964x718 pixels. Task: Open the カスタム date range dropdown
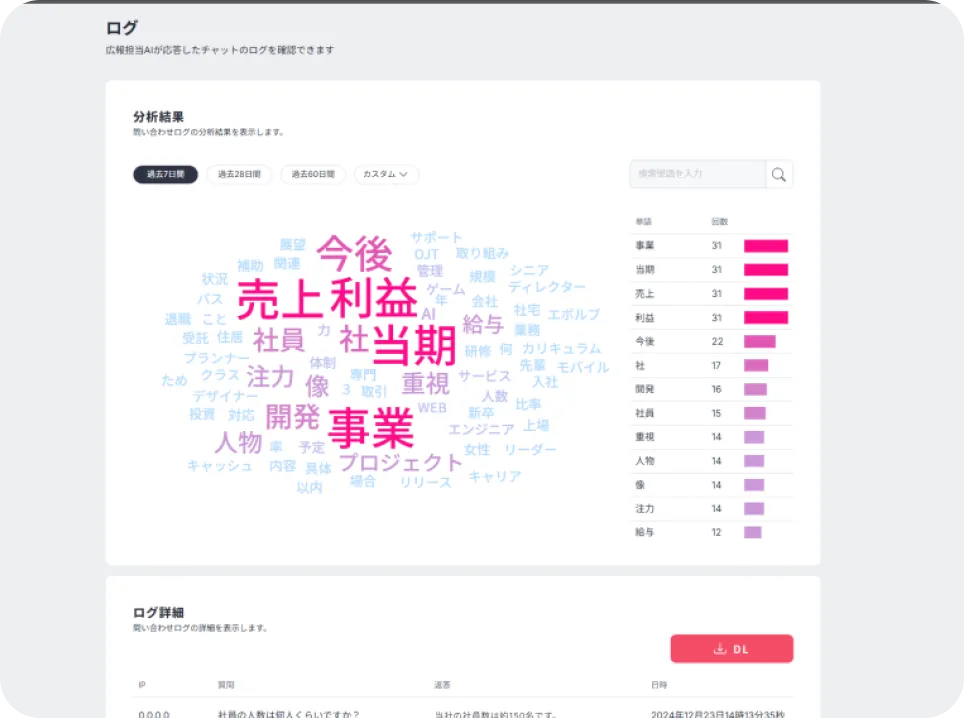pyautogui.click(x=386, y=174)
